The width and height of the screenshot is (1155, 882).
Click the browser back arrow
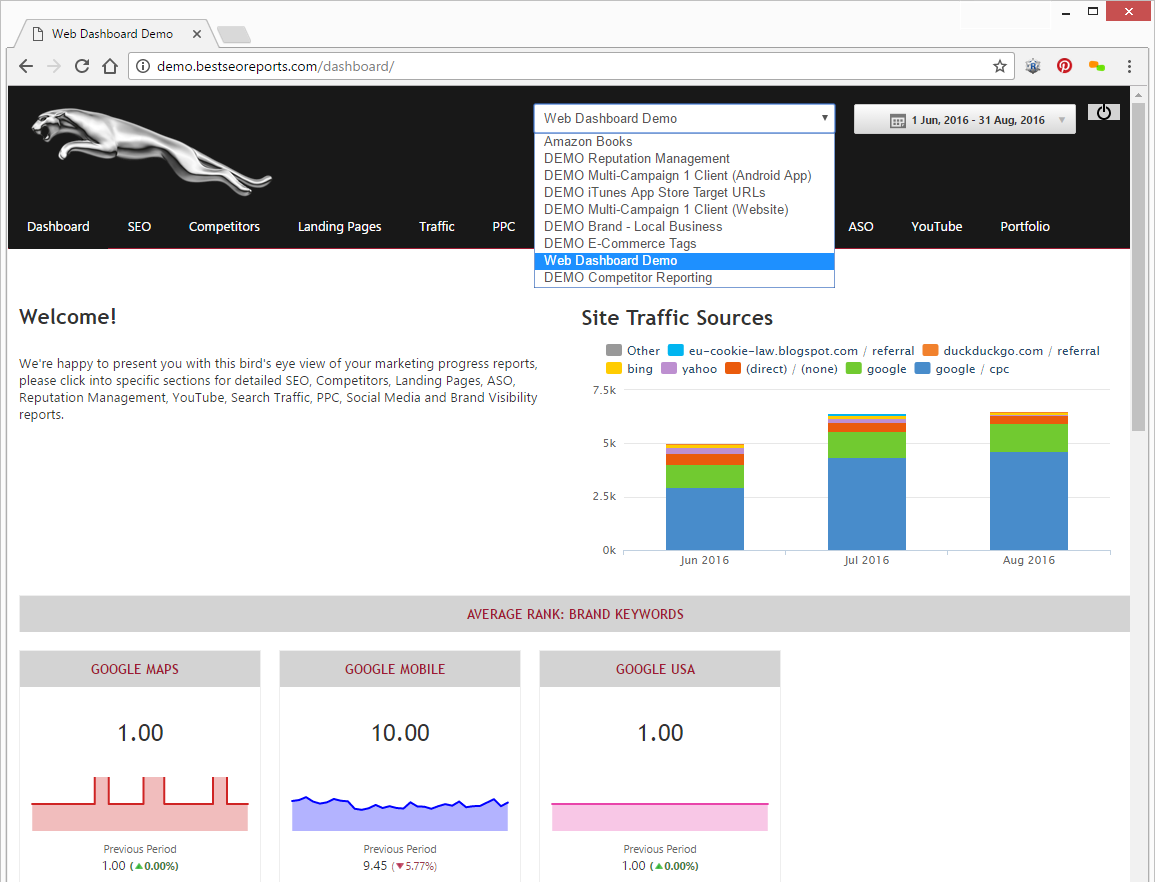click(26, 66)
